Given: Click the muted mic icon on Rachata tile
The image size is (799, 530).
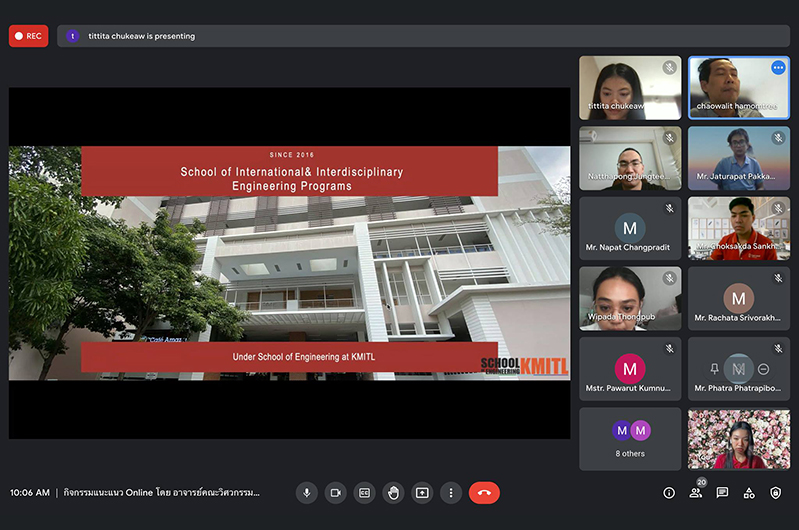Looking at the screenshot, I should 778,278.
